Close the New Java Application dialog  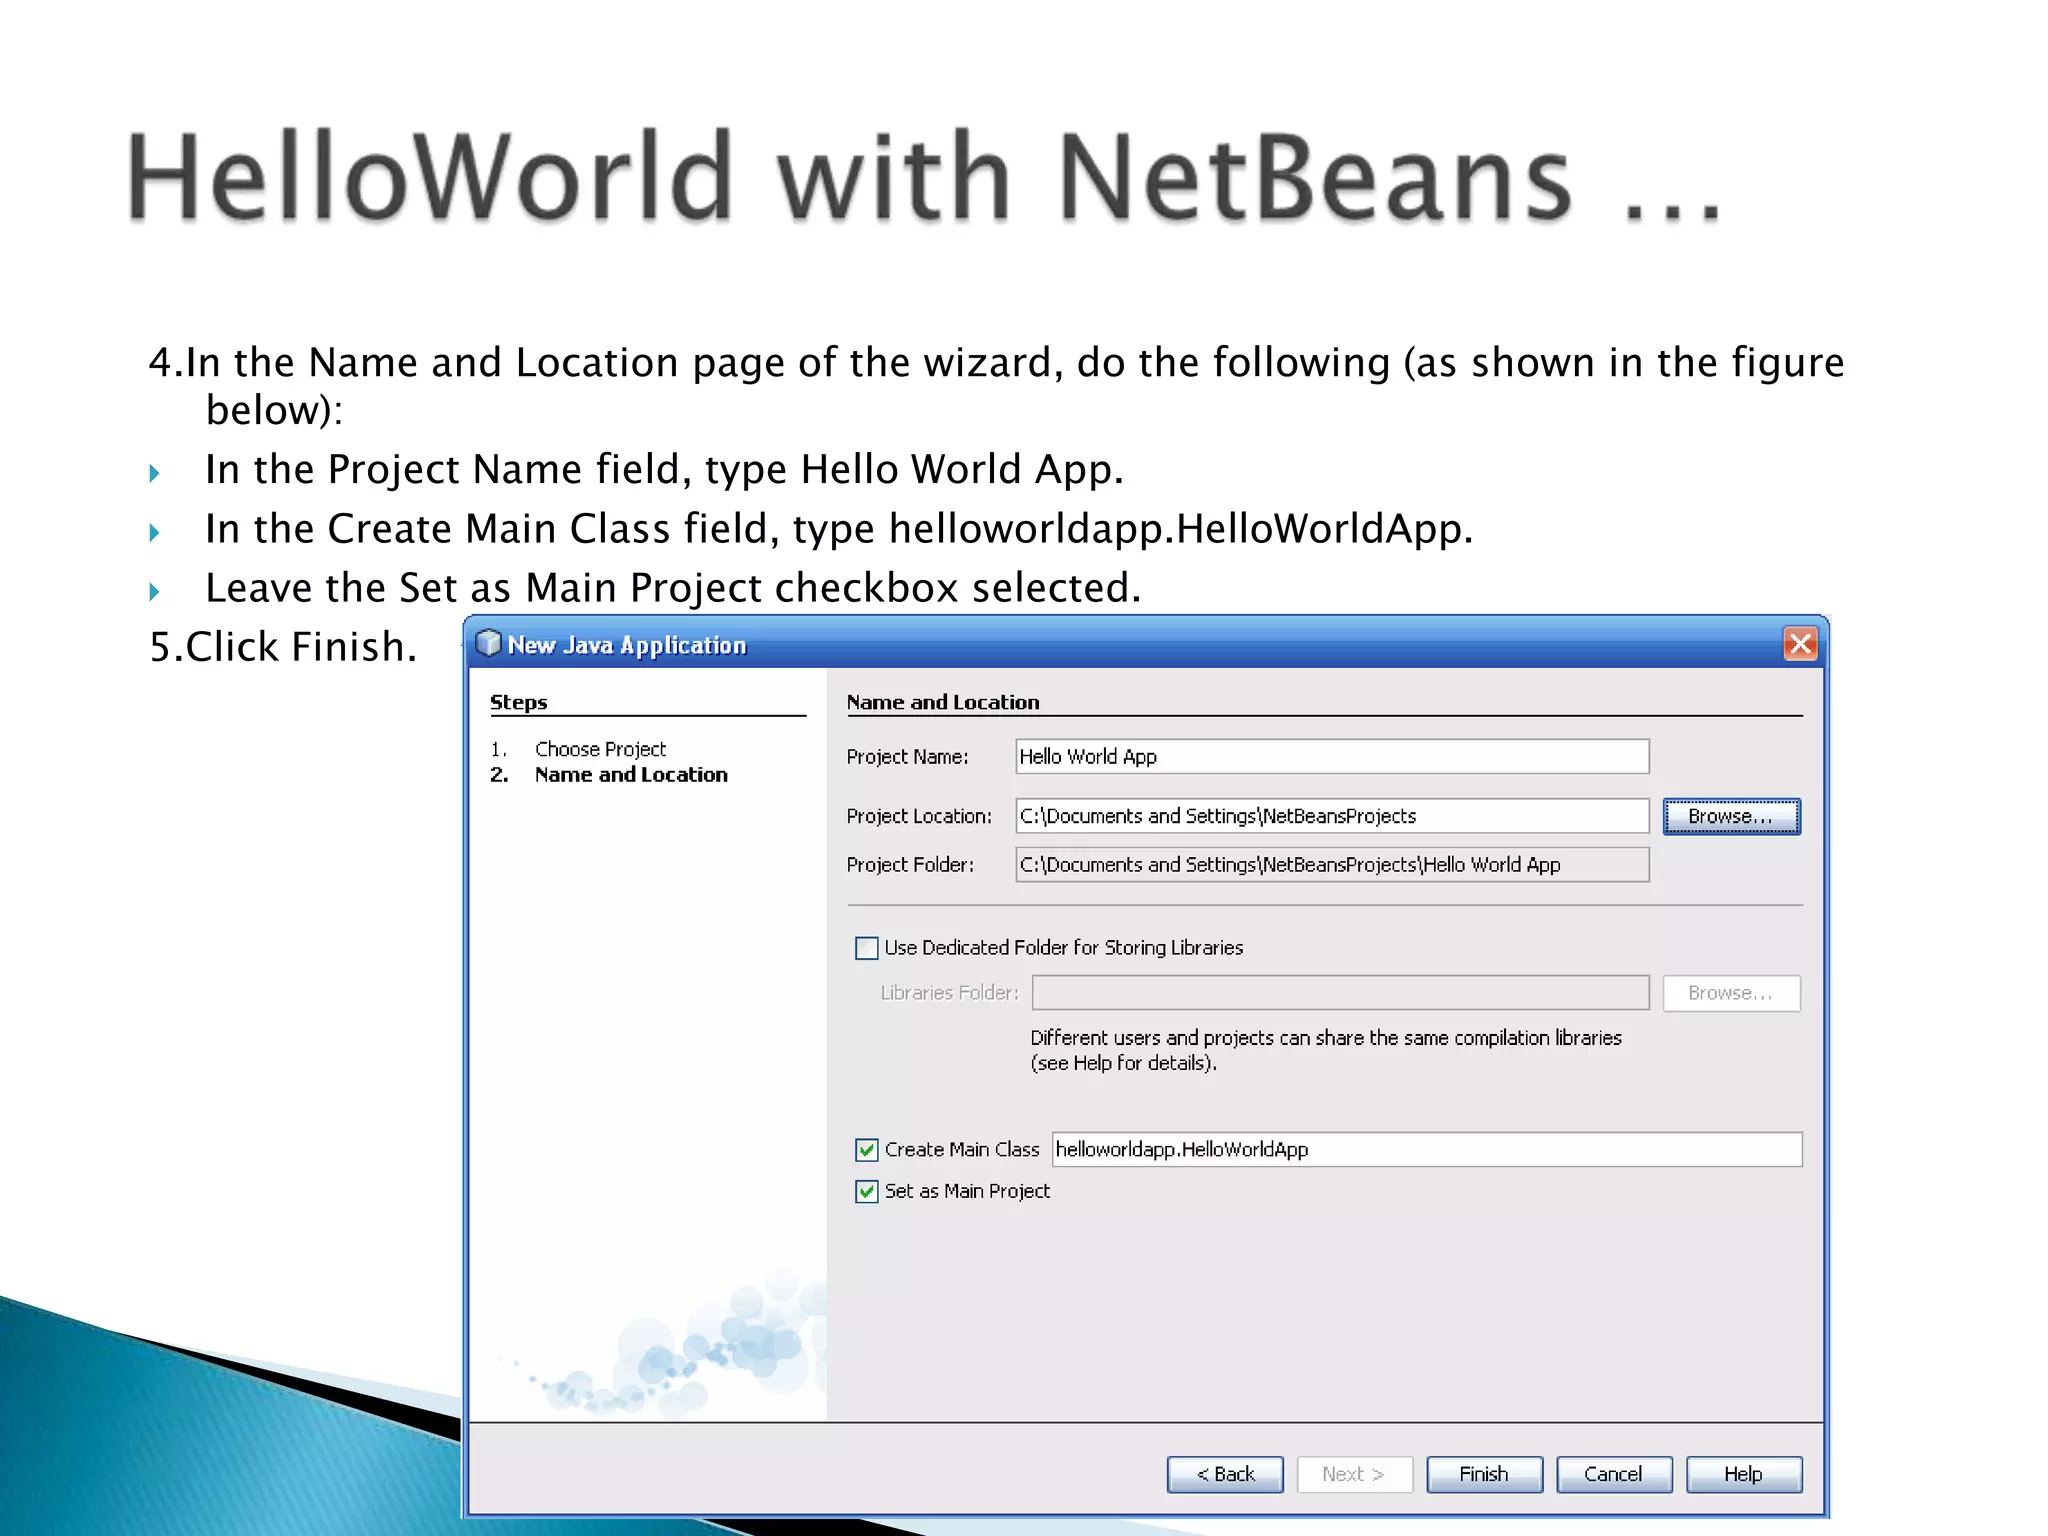tap(1800, 644)
